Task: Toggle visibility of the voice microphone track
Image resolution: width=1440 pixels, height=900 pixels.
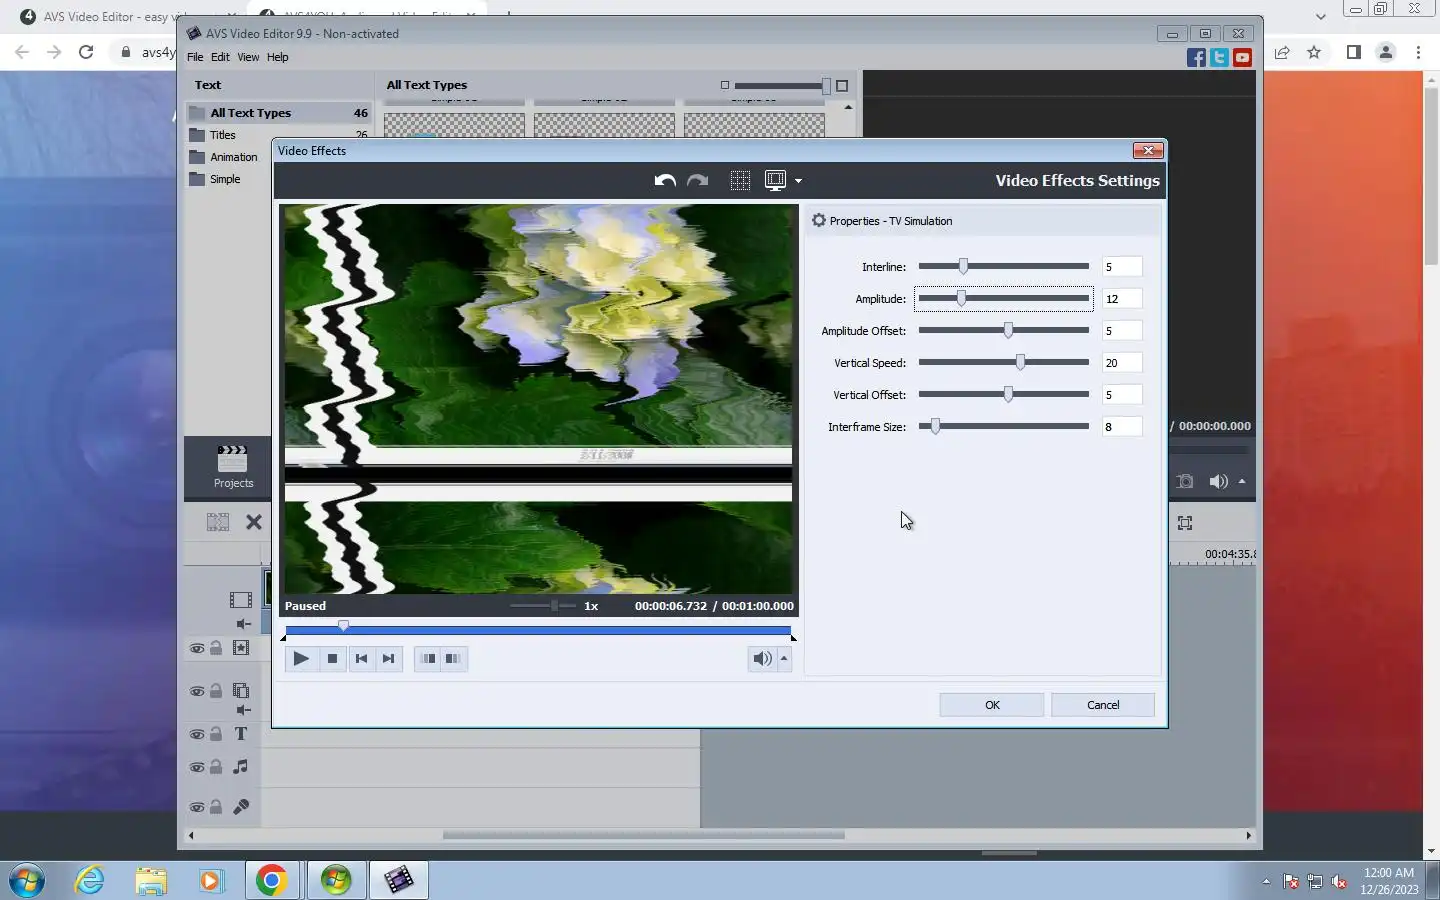Action: click(x=197, y=807)
